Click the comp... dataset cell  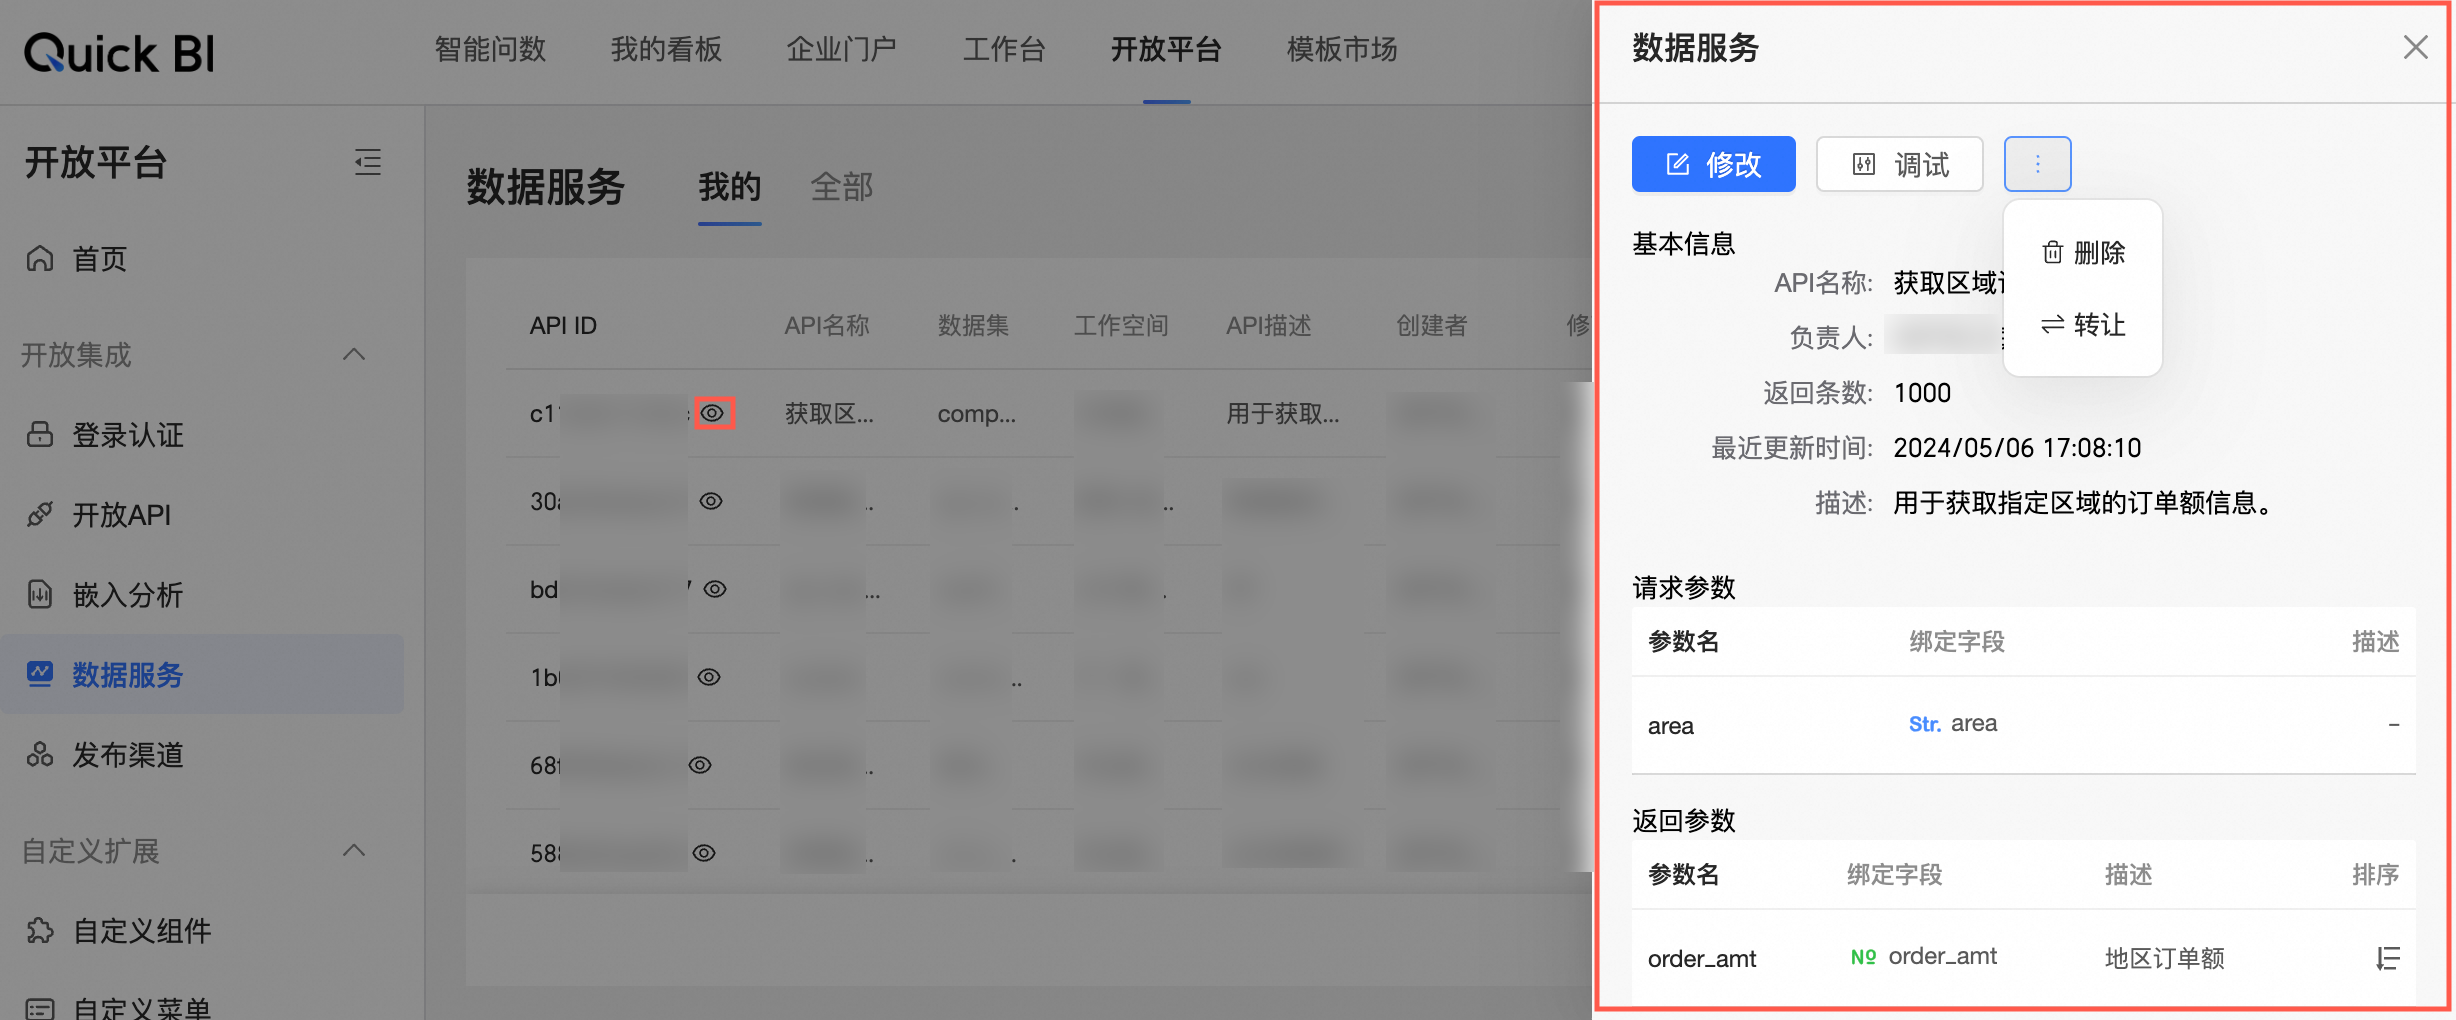tap(976, 413)
